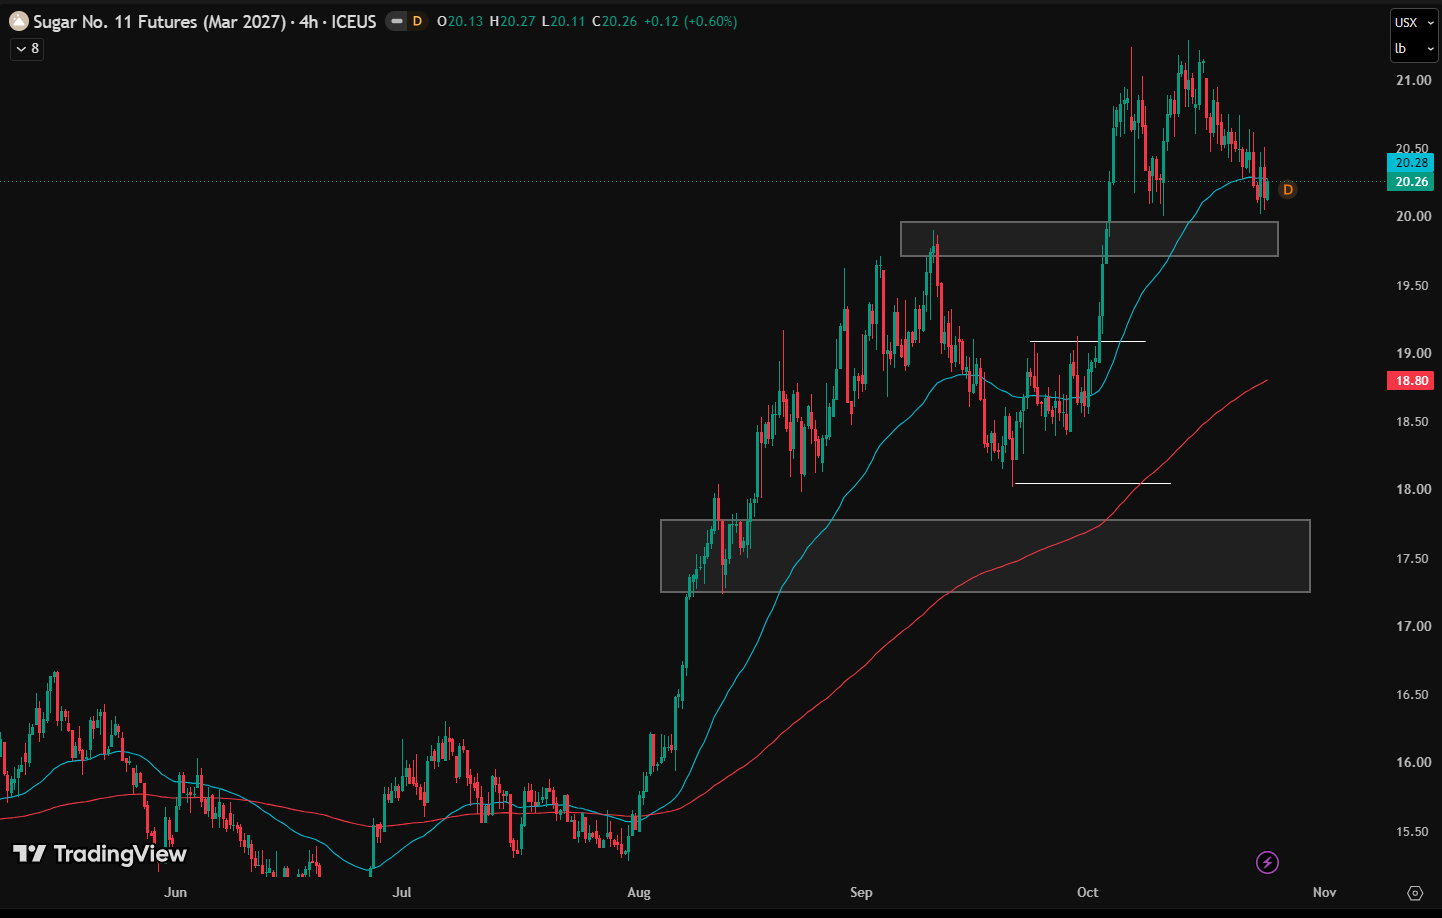
Task: Click the market status pill icon next to ICEUS
Action: click(x=397, y=21)
